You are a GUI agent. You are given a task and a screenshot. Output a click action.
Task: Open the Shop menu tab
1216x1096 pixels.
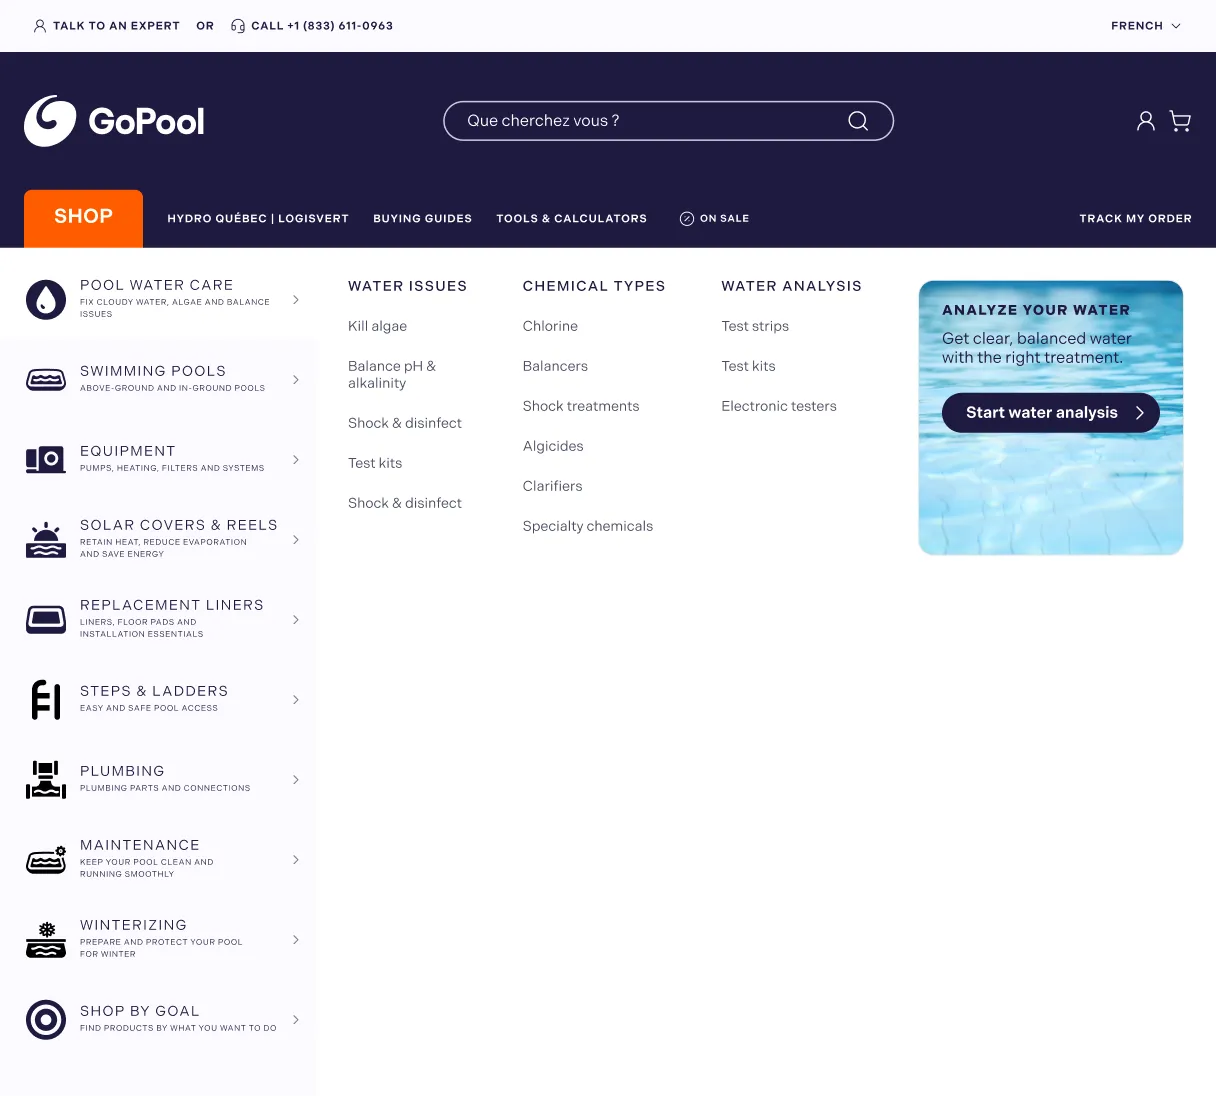[x=84, y=218]
